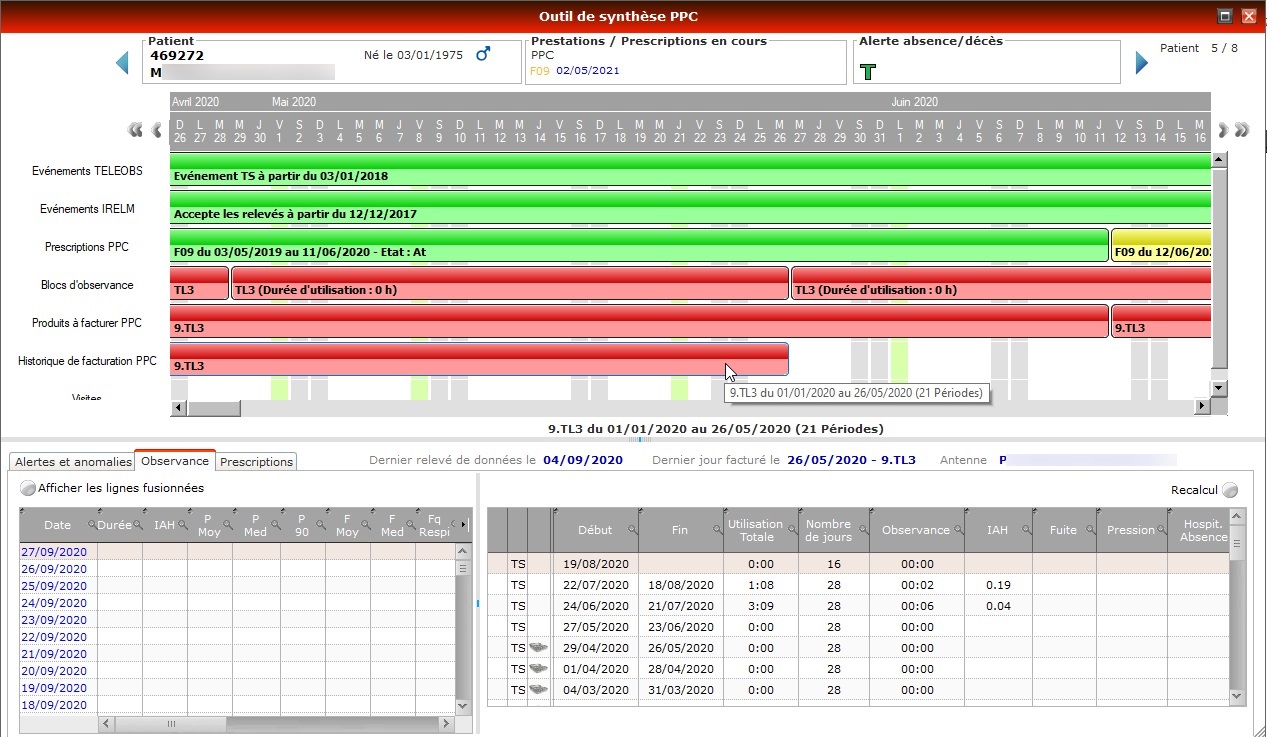
Task: Select date 18/09/2020 in daily table
Action: (x=53, y=705)
